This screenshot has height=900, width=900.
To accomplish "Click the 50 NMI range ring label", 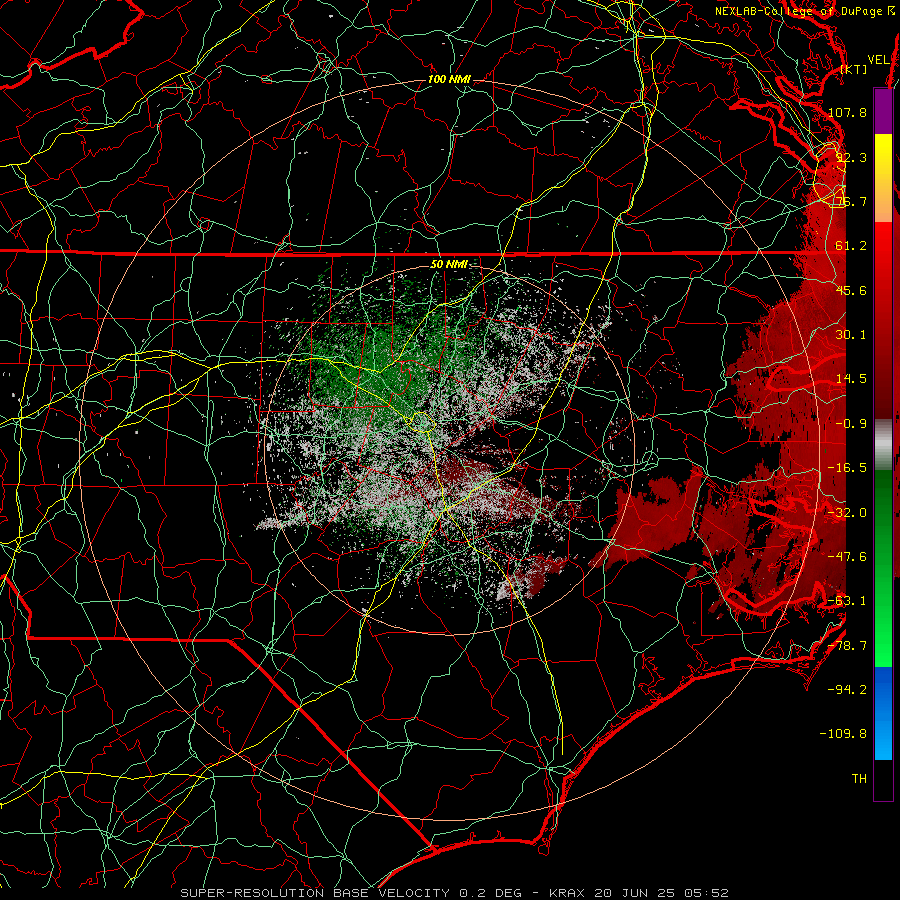I will click(449, 265).
